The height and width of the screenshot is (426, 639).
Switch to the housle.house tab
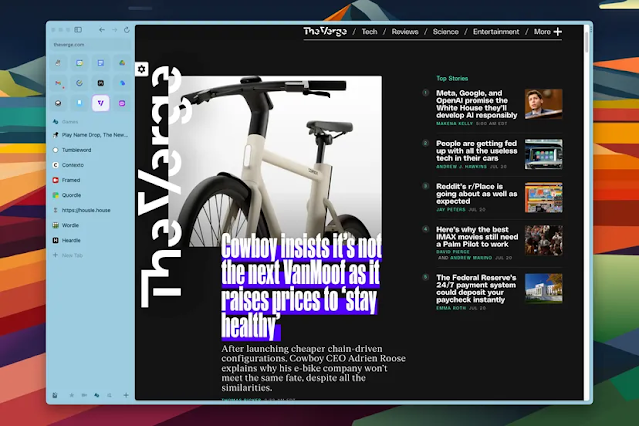click(90, 210)
